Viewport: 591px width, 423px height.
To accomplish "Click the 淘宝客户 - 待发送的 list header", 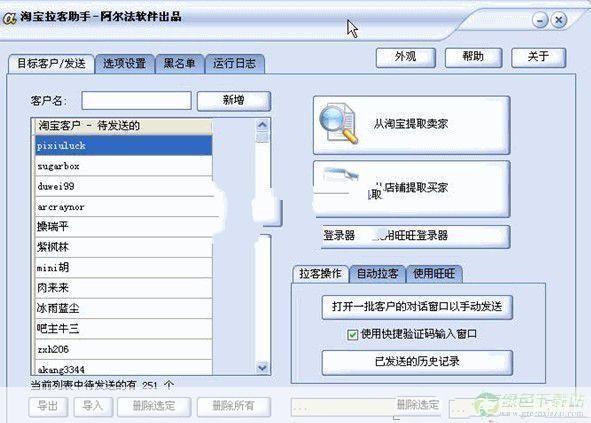I will [124, 126].
